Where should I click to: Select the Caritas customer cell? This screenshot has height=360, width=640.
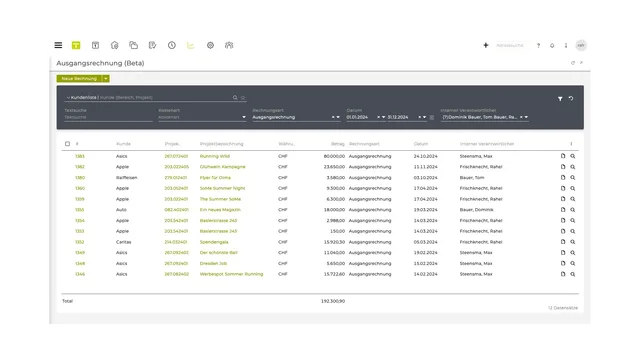point(124,242)
